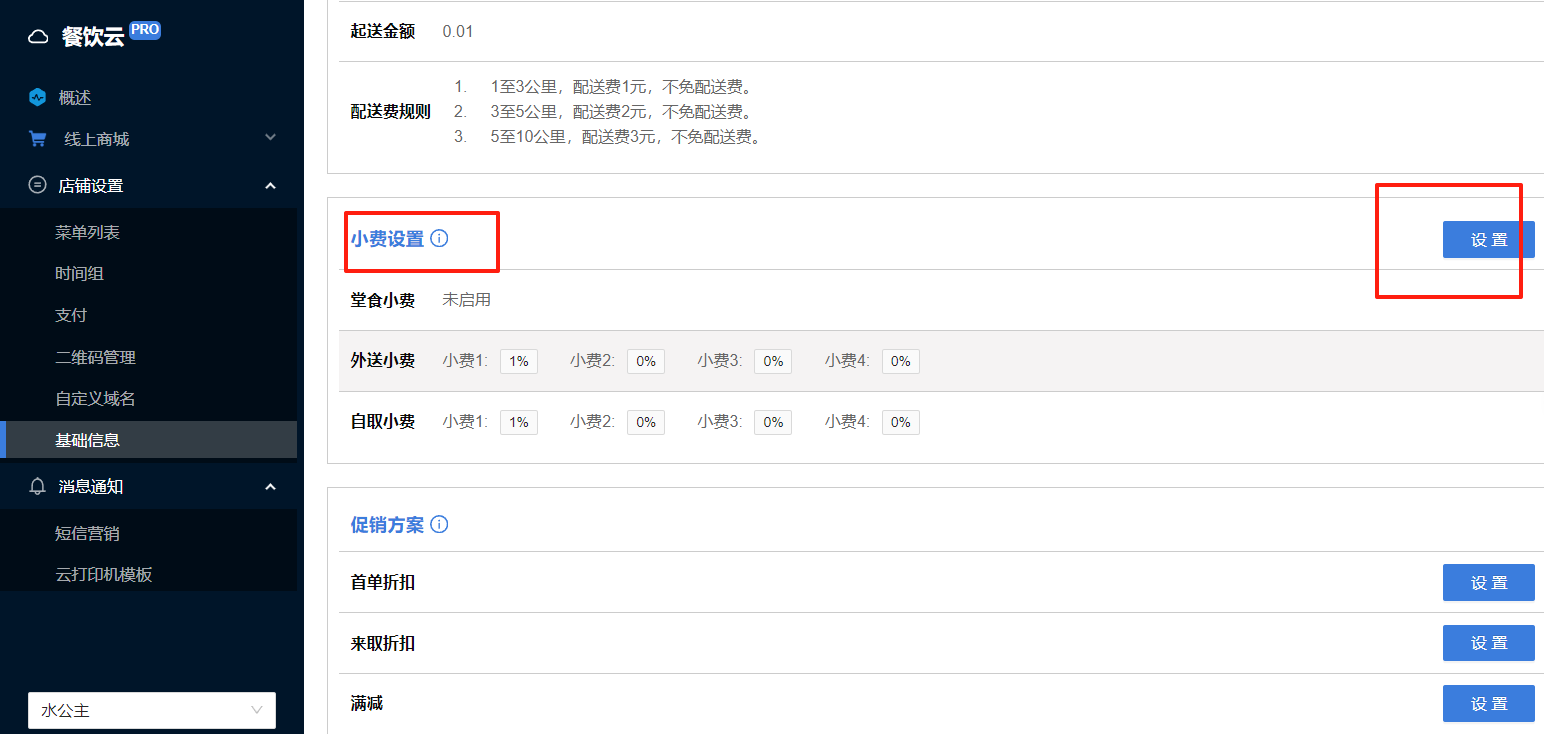Open 概述 in the sidebar
1544x734 pixels.
75,98
